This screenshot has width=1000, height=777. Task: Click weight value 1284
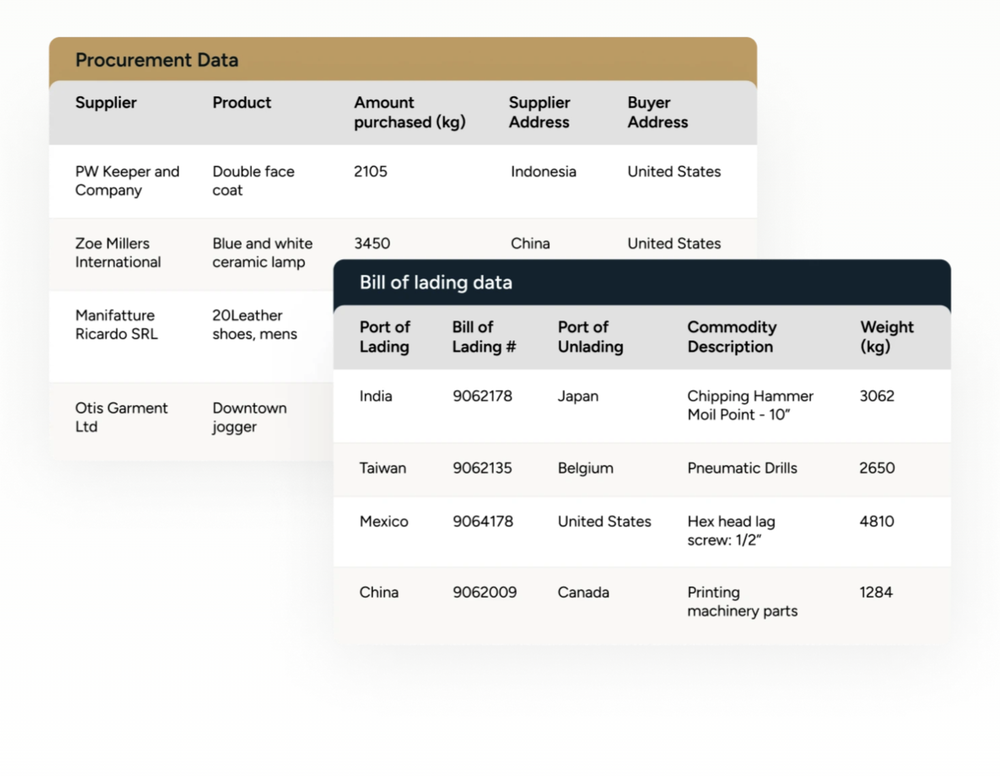coord(876,593)
